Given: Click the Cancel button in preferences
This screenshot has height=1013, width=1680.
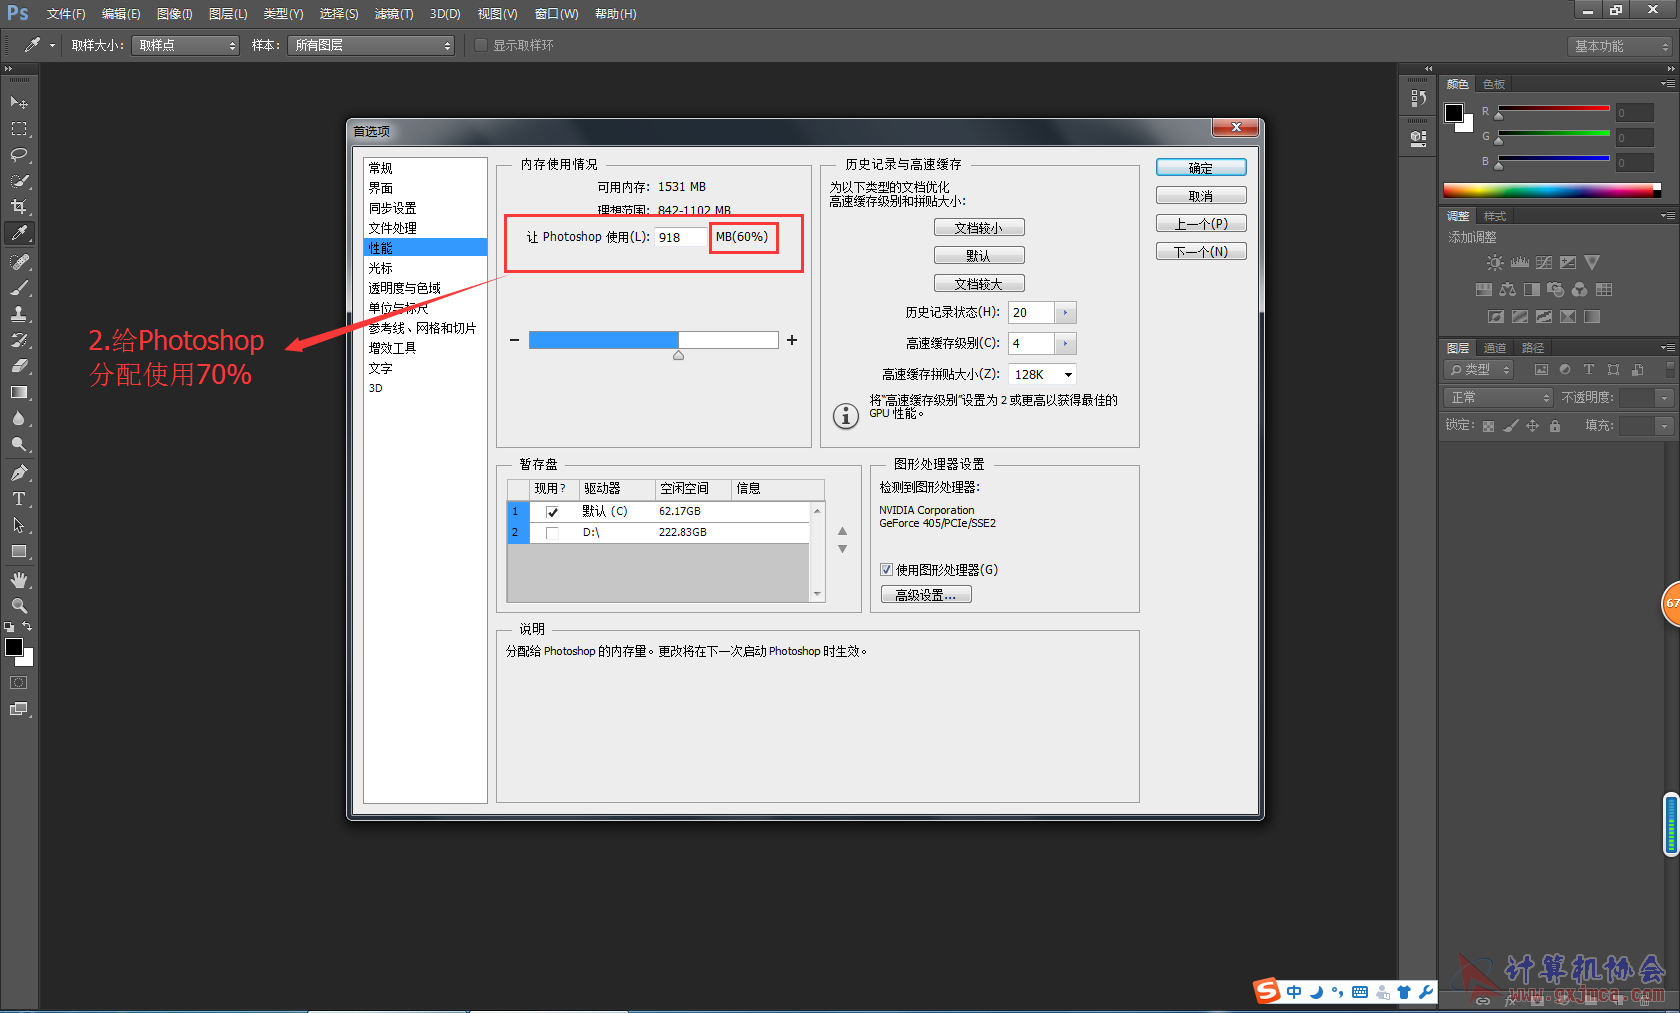Looking at the screenshot, I should pyautogui.click(x=1201, y=196).
